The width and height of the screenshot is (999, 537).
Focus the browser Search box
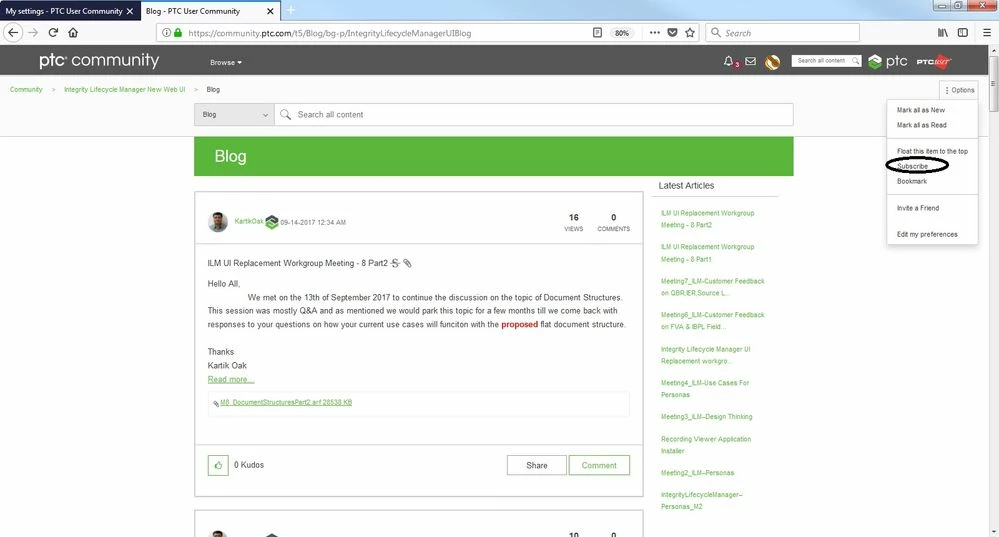click(x=782, y=32)
